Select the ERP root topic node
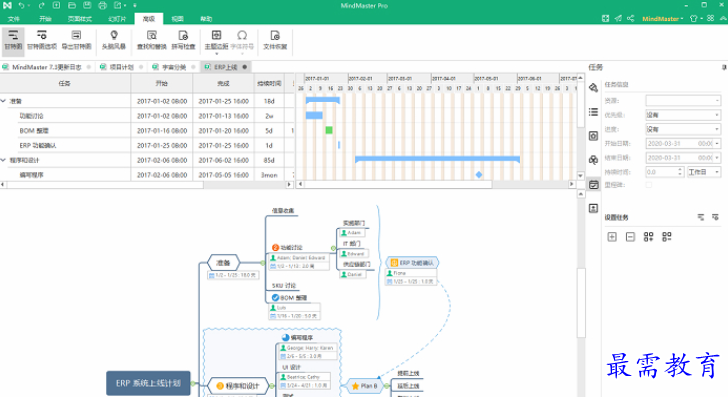728x397 pixels. pos(148,383)
